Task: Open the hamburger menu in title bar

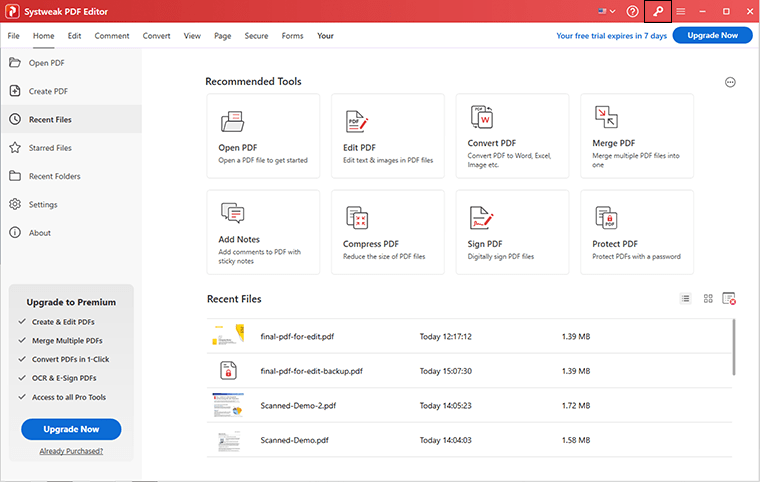Action: tap(681, 11)
